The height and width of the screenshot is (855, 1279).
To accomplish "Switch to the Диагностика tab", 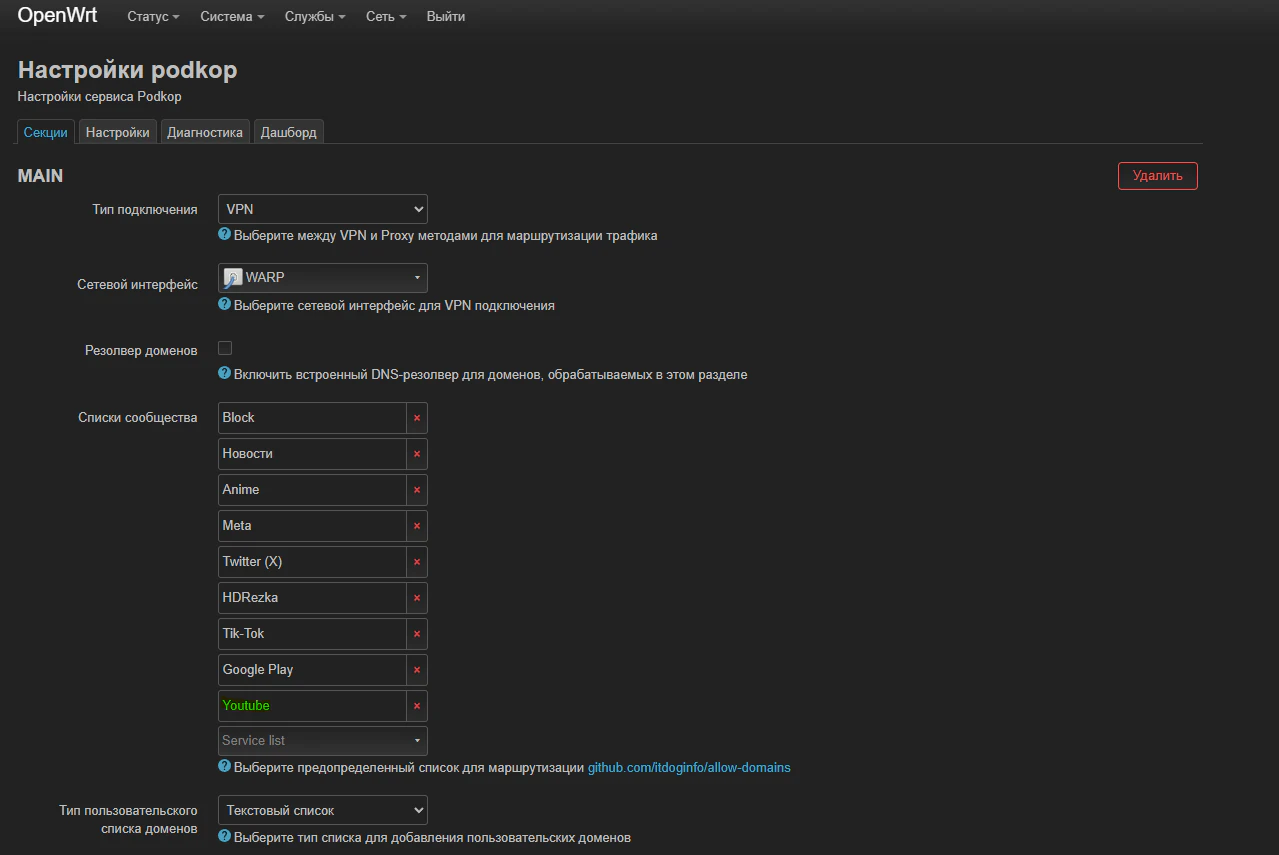I will 205,132.
